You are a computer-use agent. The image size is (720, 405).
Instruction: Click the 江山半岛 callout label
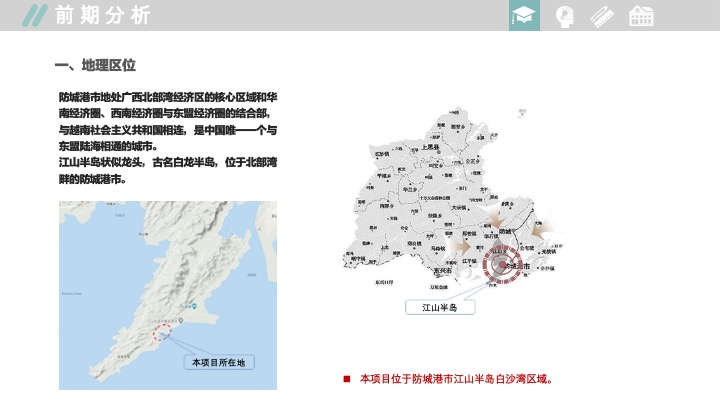click(x=440, y=307)
